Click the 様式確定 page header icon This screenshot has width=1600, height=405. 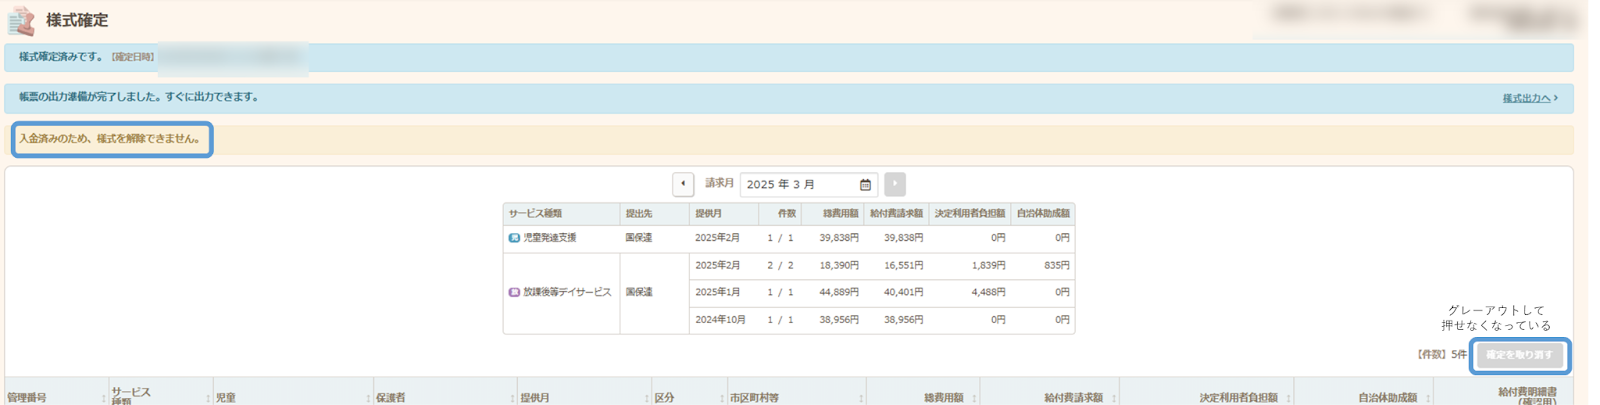click(x=21, y=21)
